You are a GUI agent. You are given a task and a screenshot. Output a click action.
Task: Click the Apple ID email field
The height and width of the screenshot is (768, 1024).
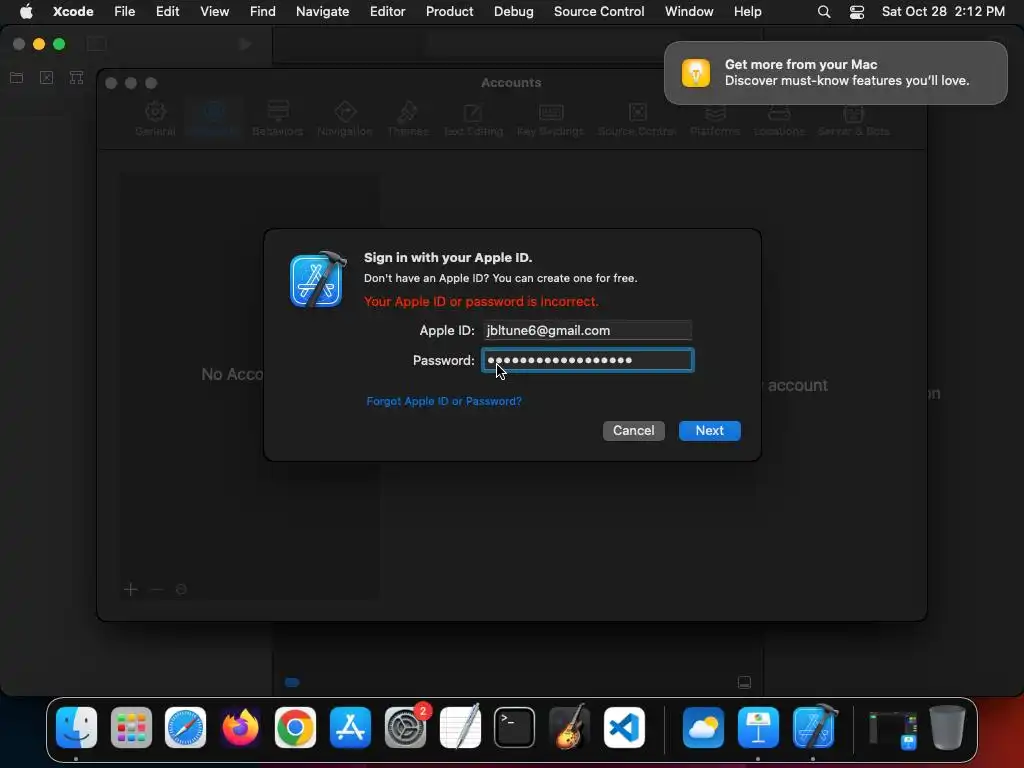[587, 330]
